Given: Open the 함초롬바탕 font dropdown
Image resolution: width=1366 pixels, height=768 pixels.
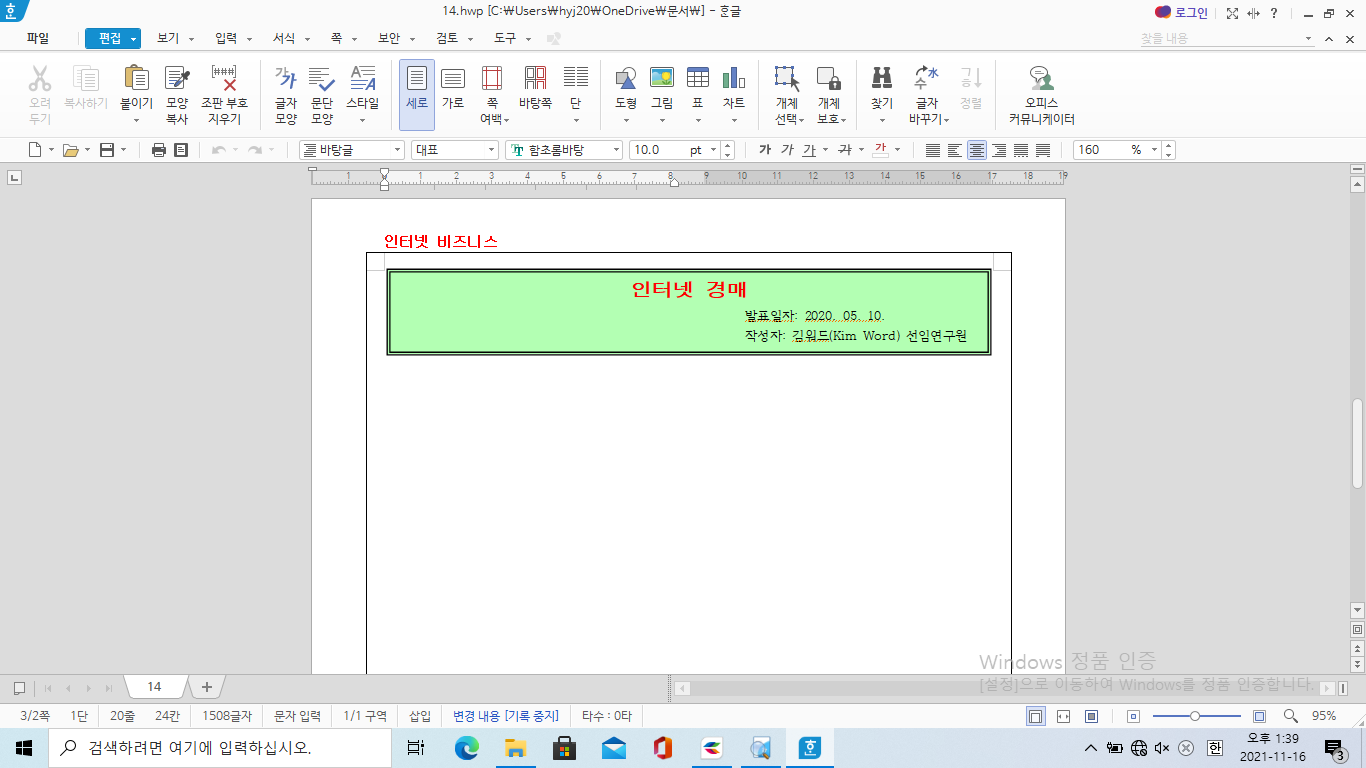Looking at the screenshot, I should click(616, 150).
